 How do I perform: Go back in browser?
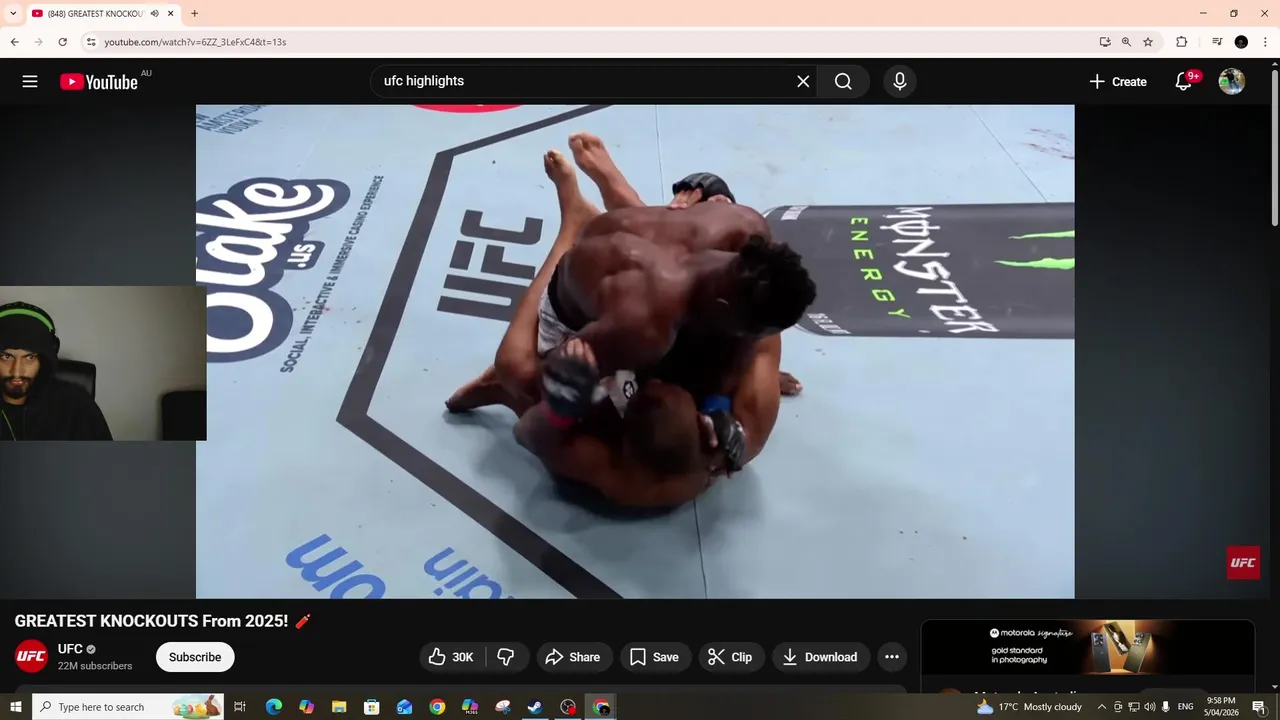pos(14,42)
